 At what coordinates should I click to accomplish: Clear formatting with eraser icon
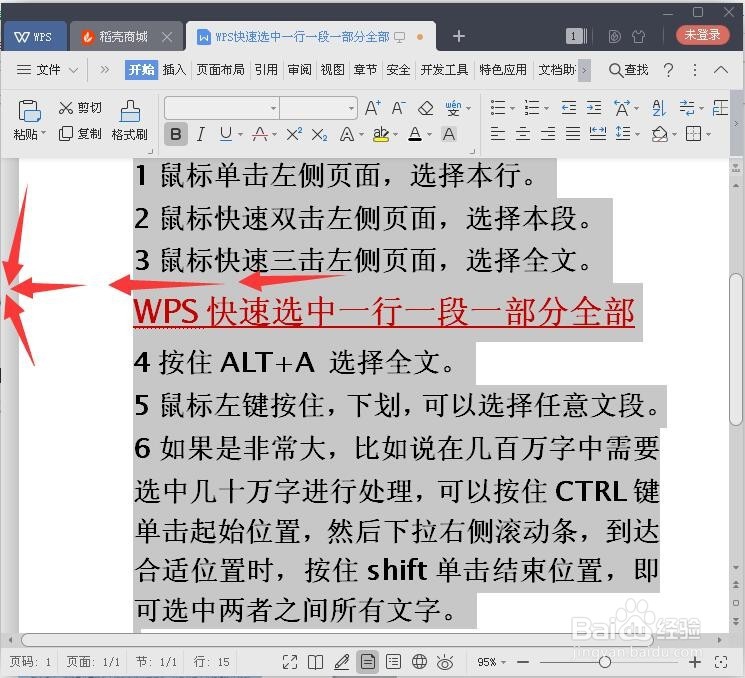click(425, 108)
